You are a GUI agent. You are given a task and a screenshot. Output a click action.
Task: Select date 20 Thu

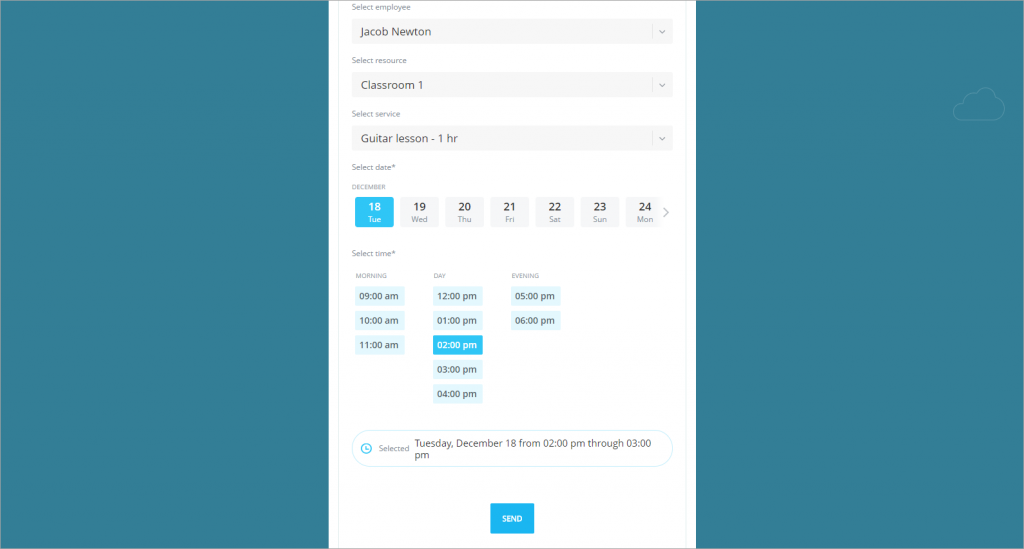pyautogui.click(x=464, y=212)
